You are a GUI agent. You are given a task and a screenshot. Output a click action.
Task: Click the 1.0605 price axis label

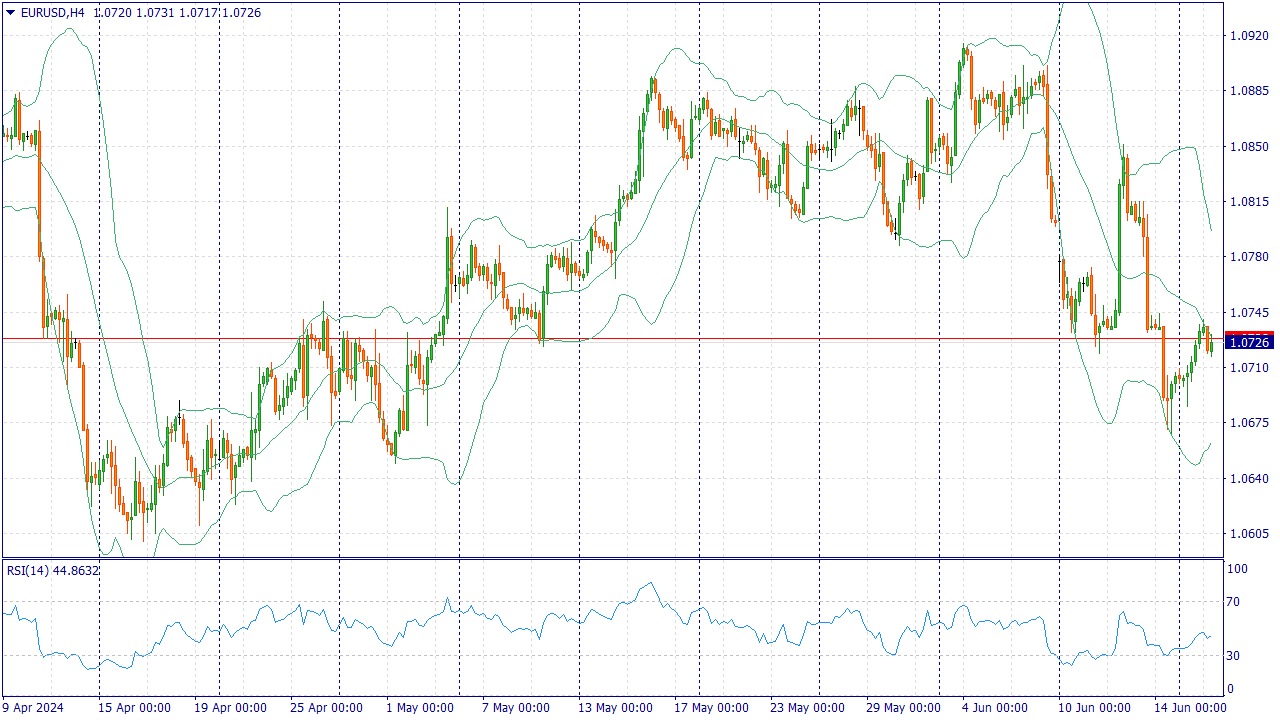pyautogui.click(x=1249, y=533)
